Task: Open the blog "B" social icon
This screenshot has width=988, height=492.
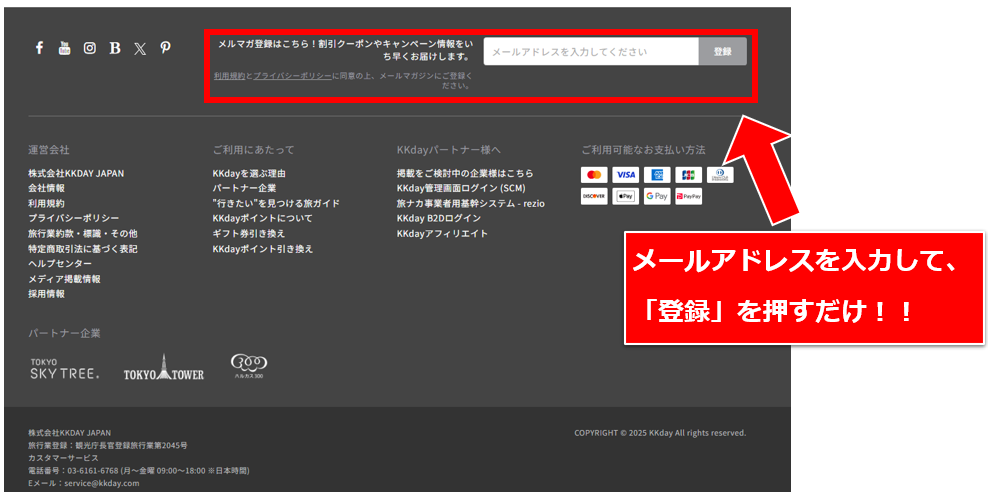Action: pos(115,48)
